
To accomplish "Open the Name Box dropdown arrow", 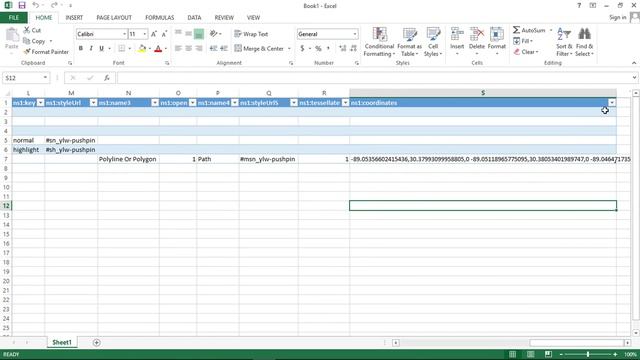I will (45, 78).
